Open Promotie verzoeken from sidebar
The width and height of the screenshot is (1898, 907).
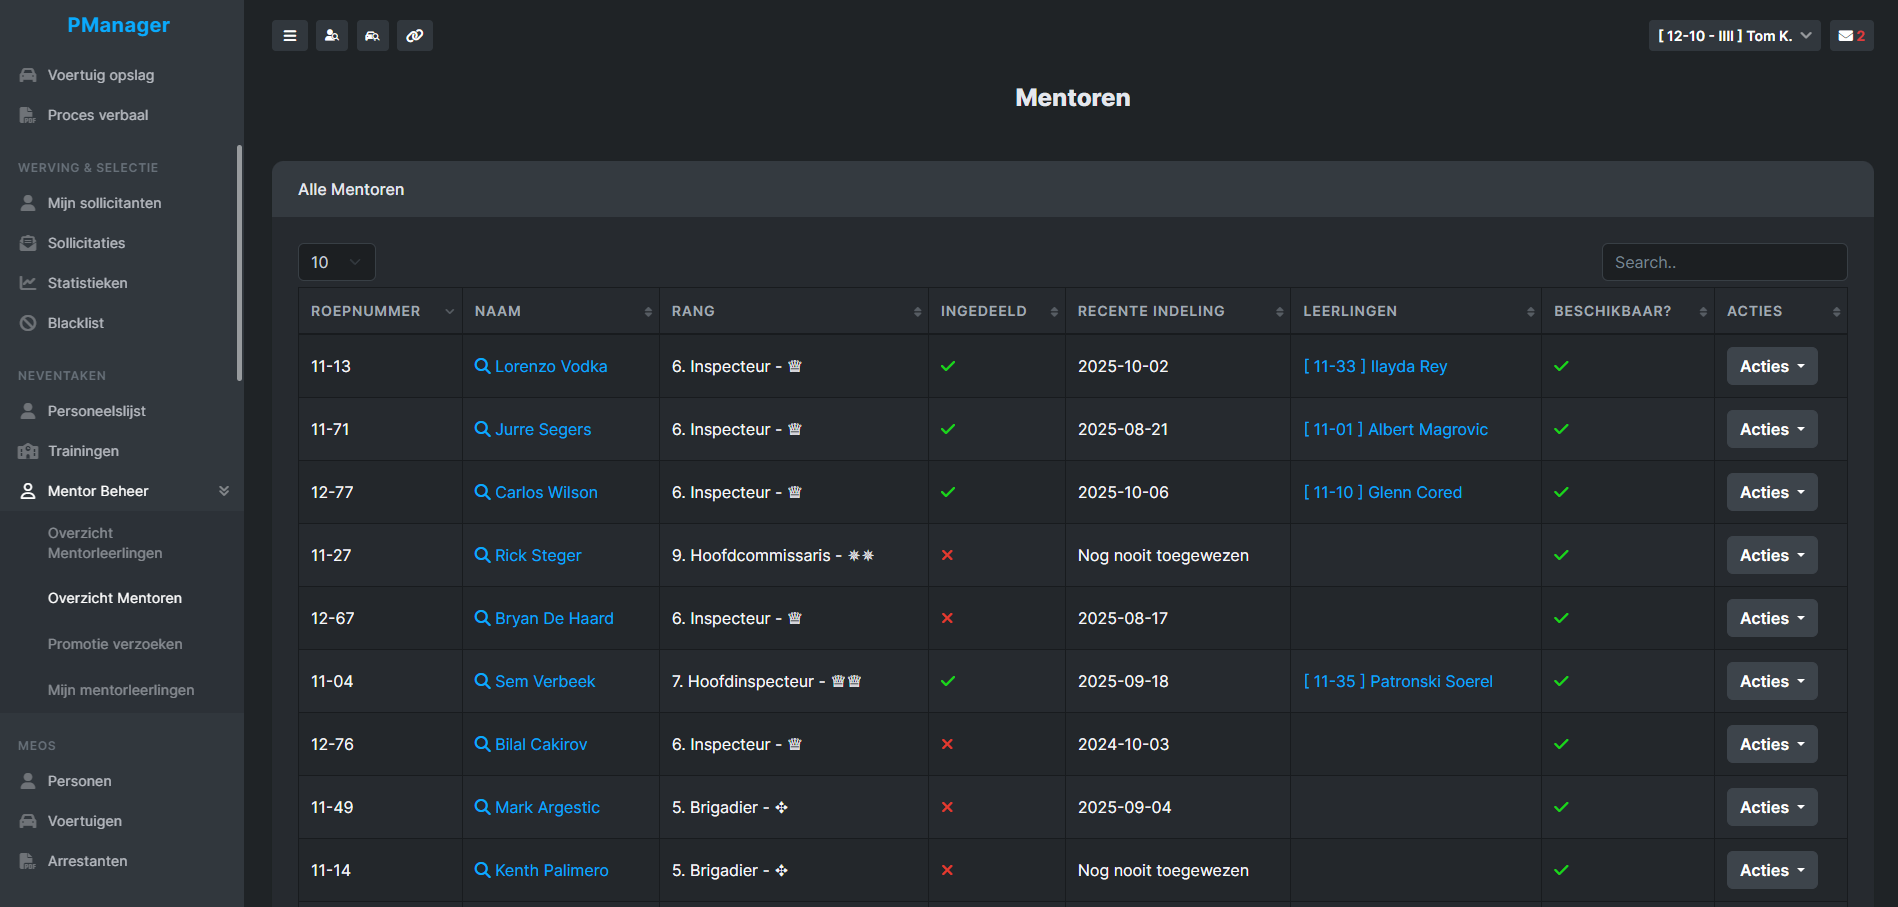click(x=115, y=643)
